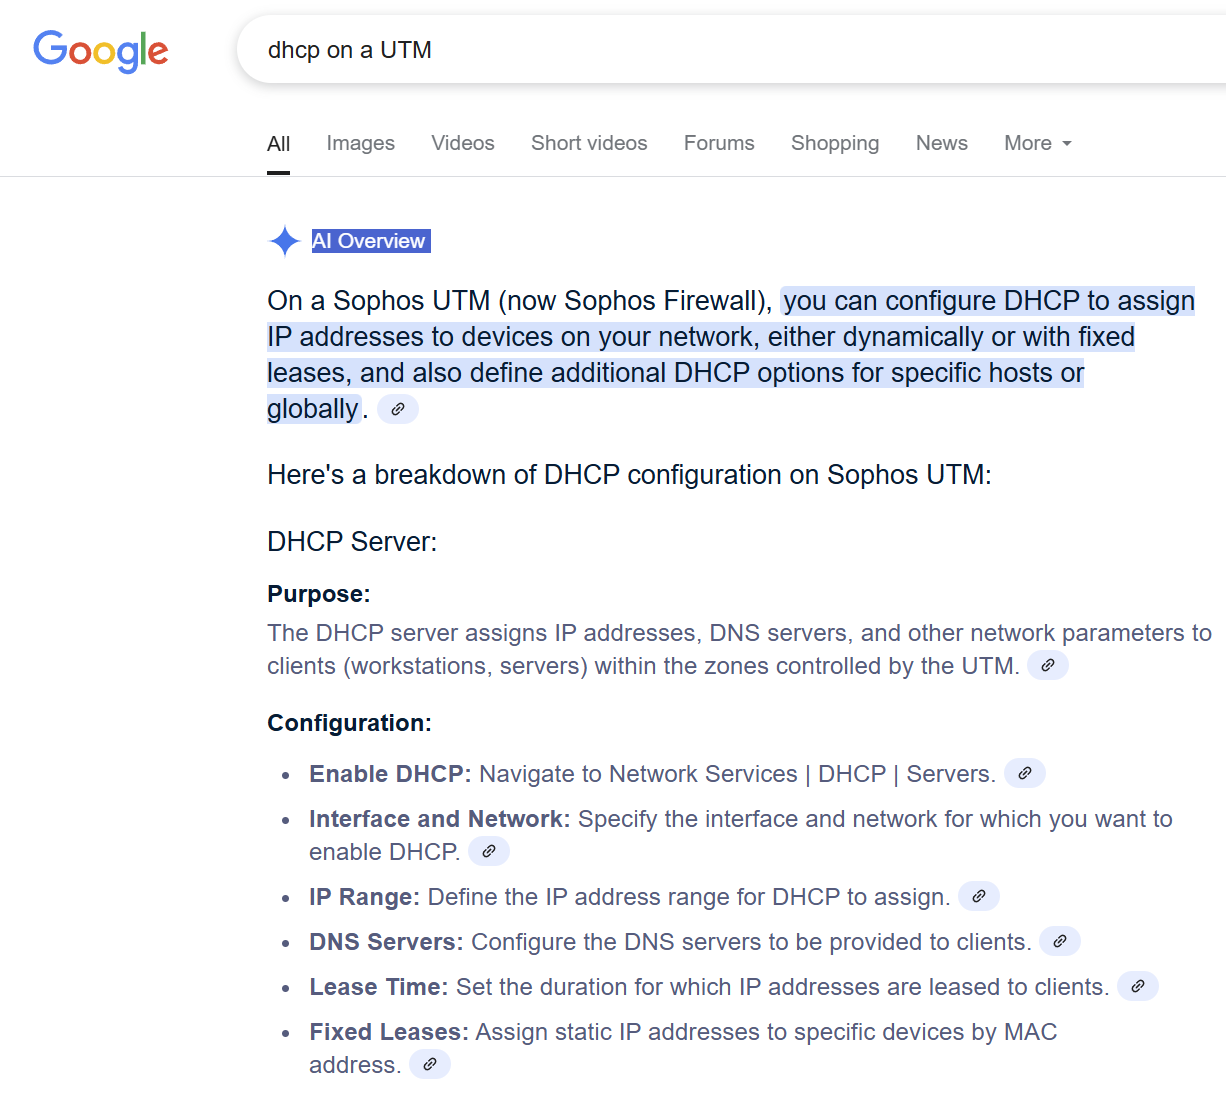Click the Google logo
The image size is (1226, 1094).
click(x=101, y=51)
